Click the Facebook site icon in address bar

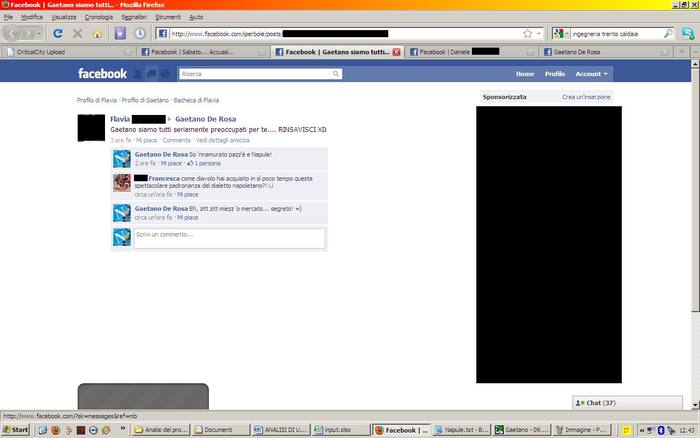163,33
